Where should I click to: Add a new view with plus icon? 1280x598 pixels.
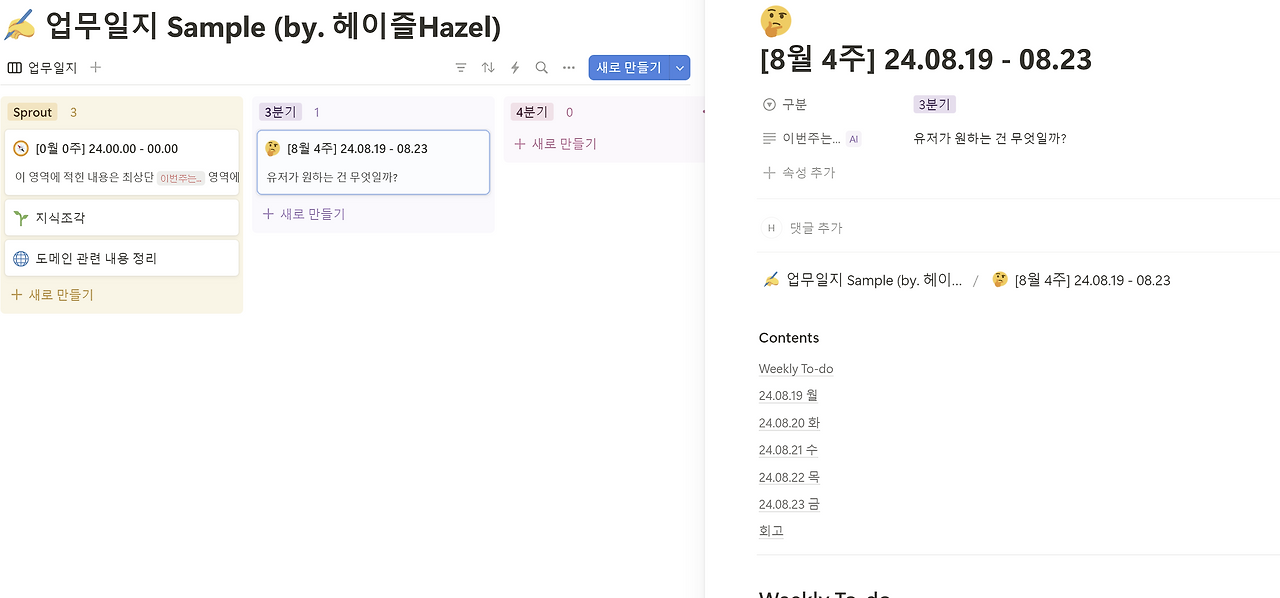tap(96, 68)
